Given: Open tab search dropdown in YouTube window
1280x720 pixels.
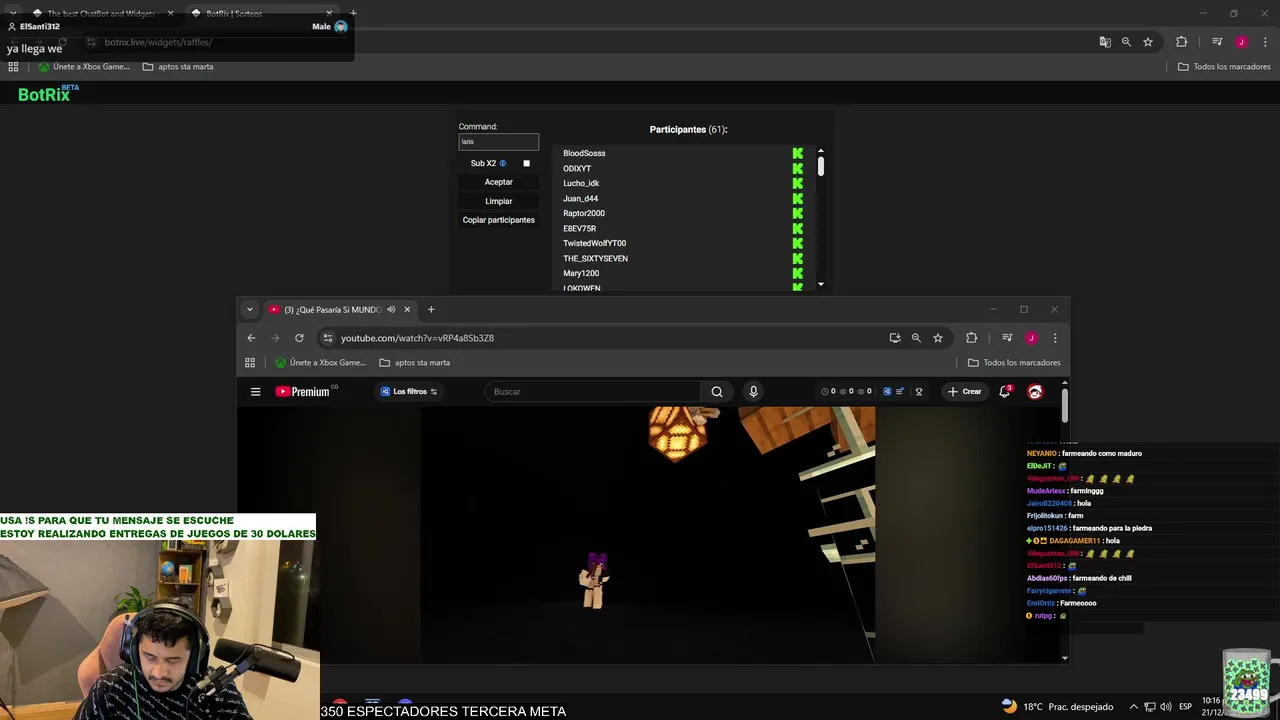Looking at the screenshot, I should tap(250, 309).
